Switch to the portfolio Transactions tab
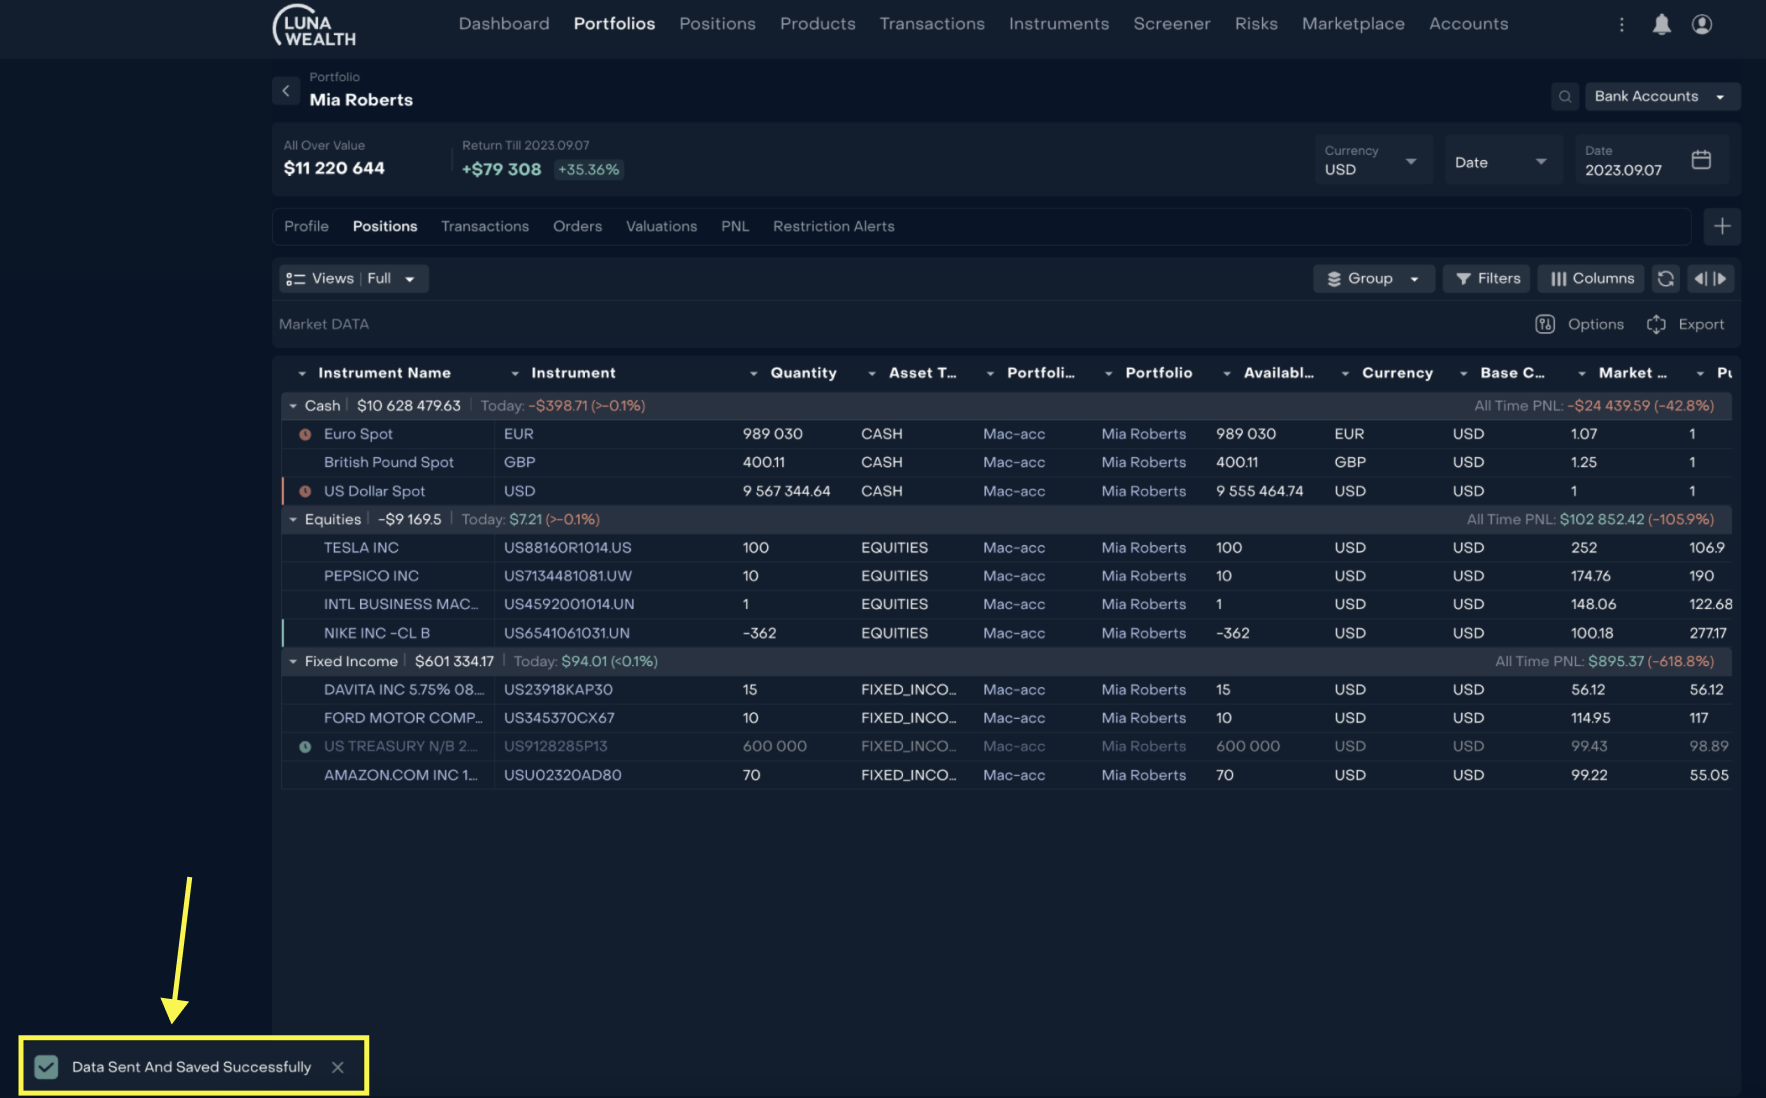 (485, 227)
